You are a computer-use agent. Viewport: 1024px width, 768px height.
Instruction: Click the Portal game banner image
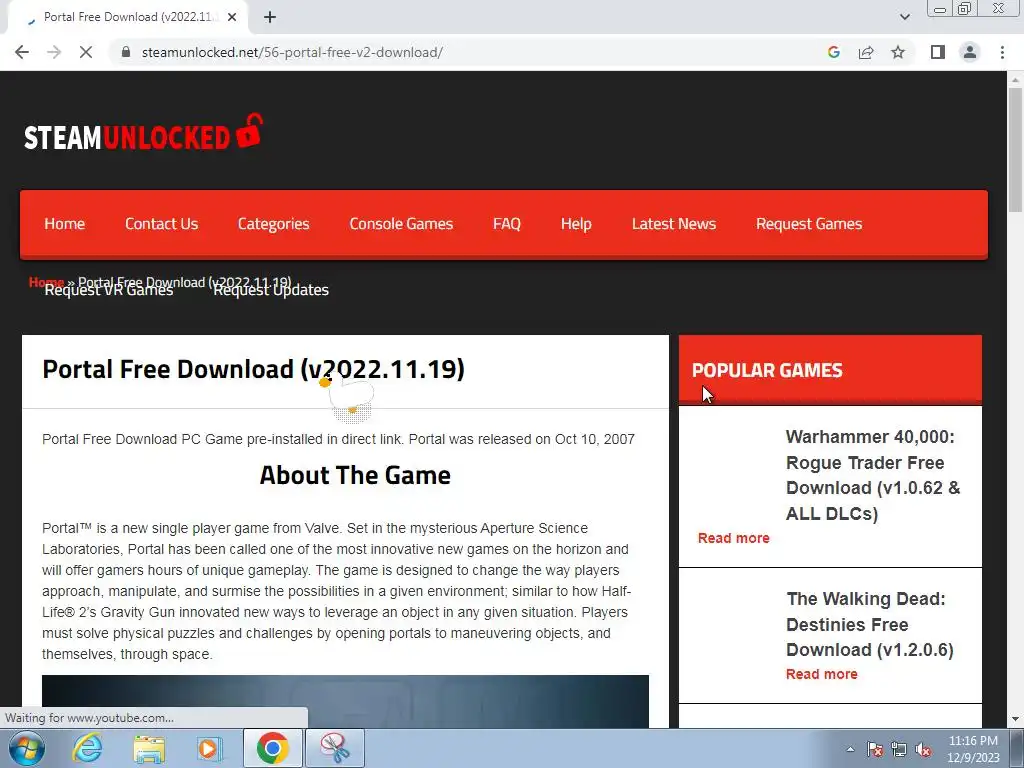point(345,701)
